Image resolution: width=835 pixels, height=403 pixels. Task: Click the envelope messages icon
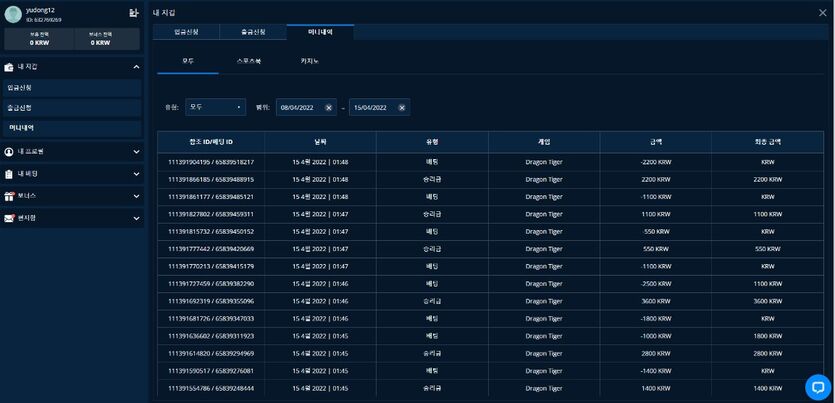coord(9,218)
